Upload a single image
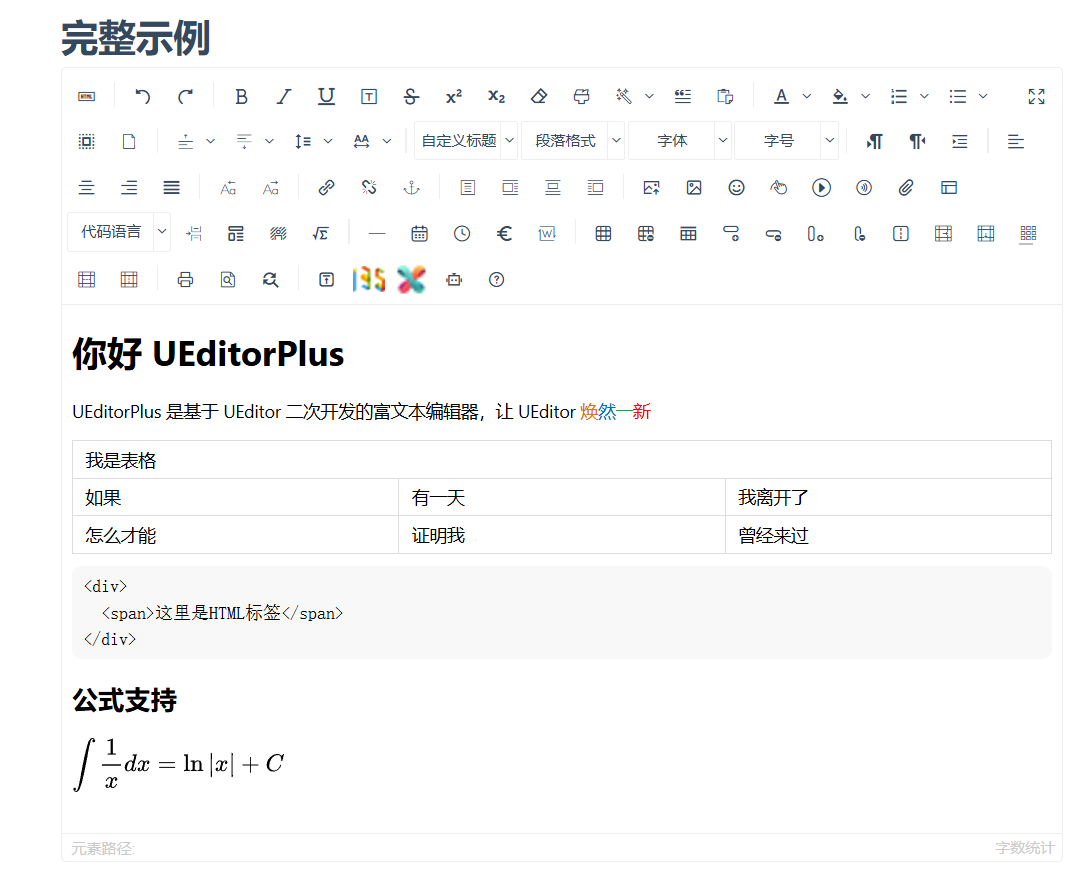1080x878 pixels. click(x=651, y=187)
